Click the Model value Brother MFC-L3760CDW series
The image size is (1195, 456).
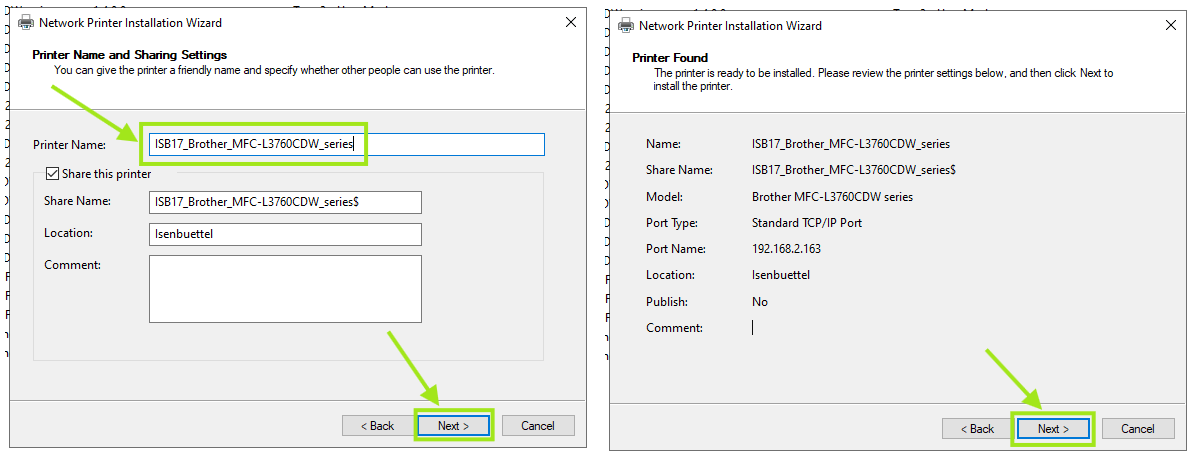[x=832, y=197]
